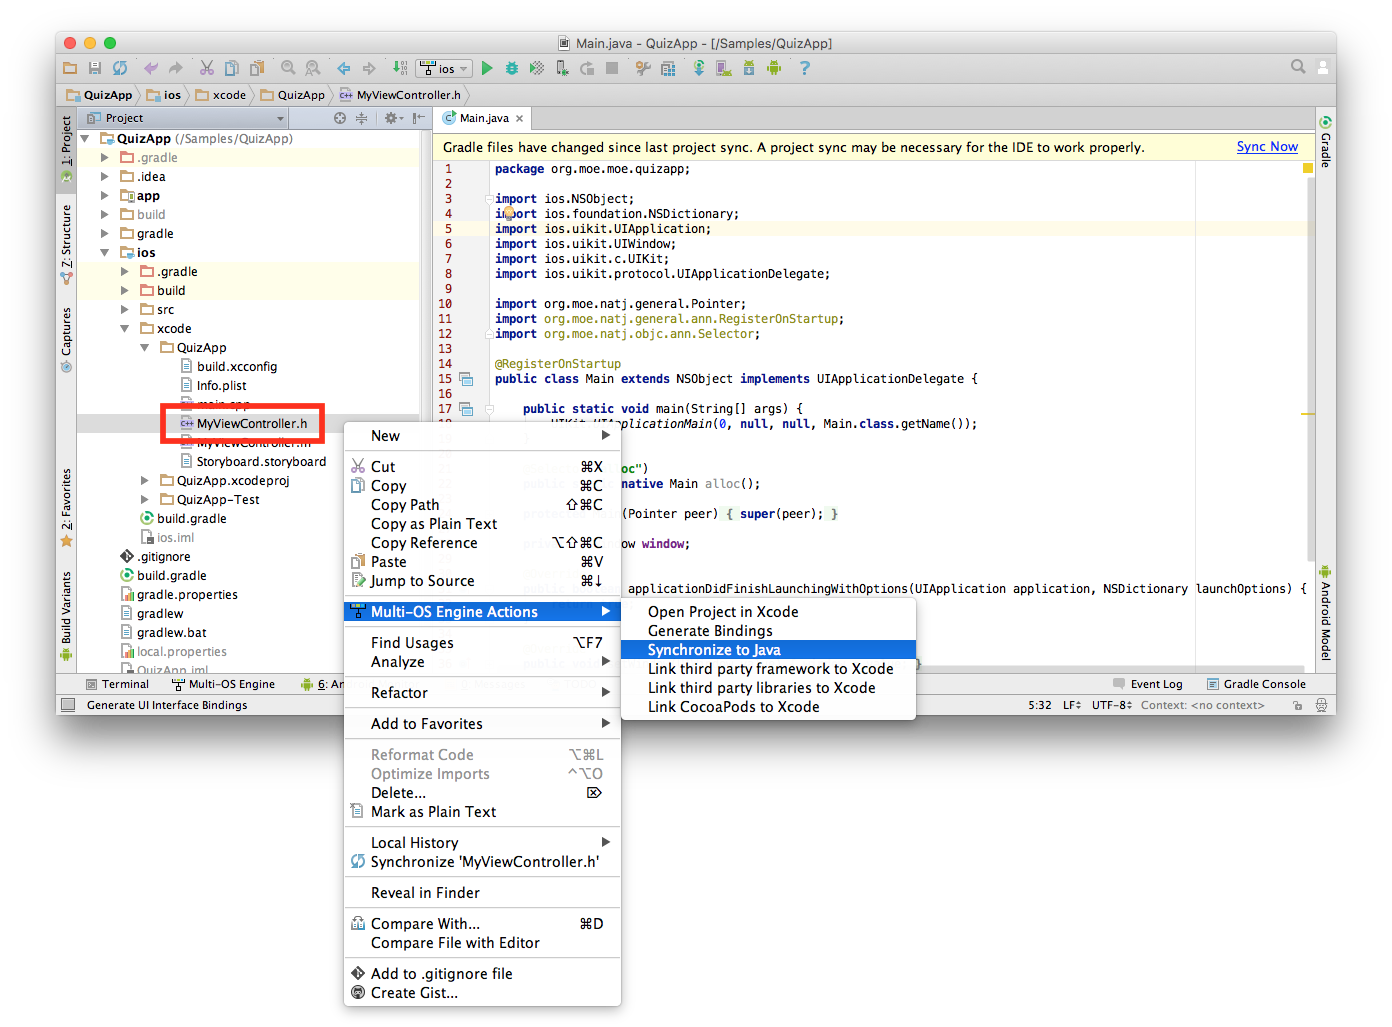Viewport: 1392px width, 1027px height.
Task: Click Scroll from Source target icon
Action: click(x=340, y=118)
